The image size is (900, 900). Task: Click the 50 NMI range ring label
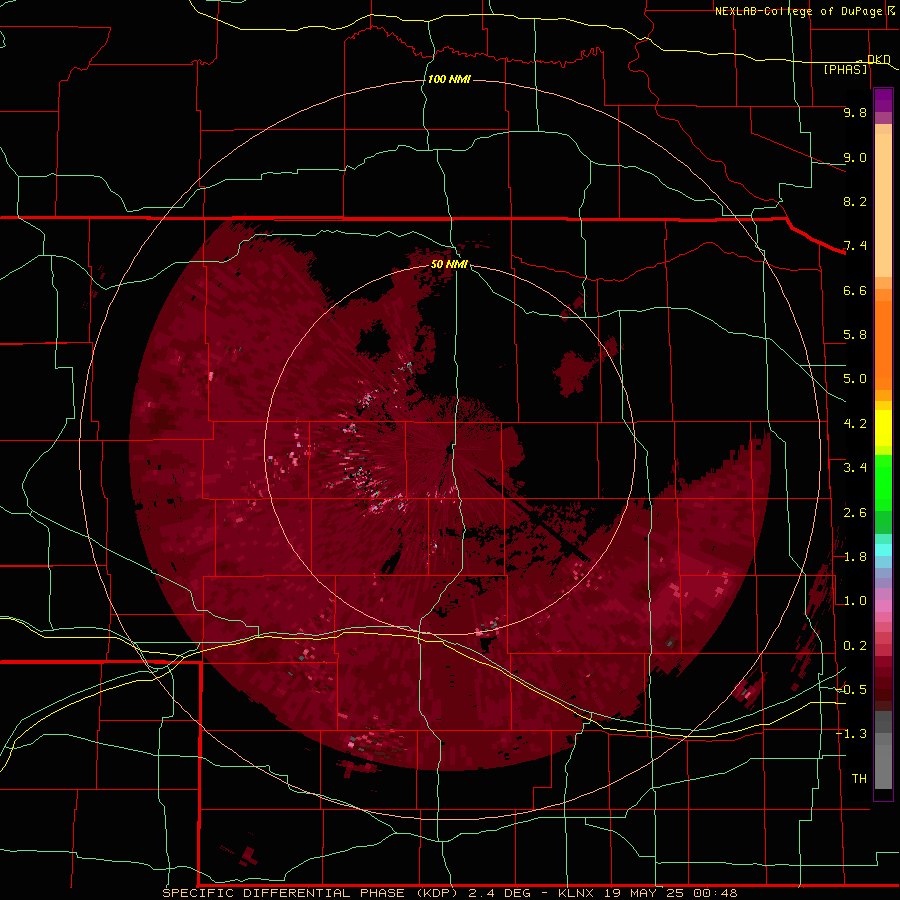click(449, 264)
